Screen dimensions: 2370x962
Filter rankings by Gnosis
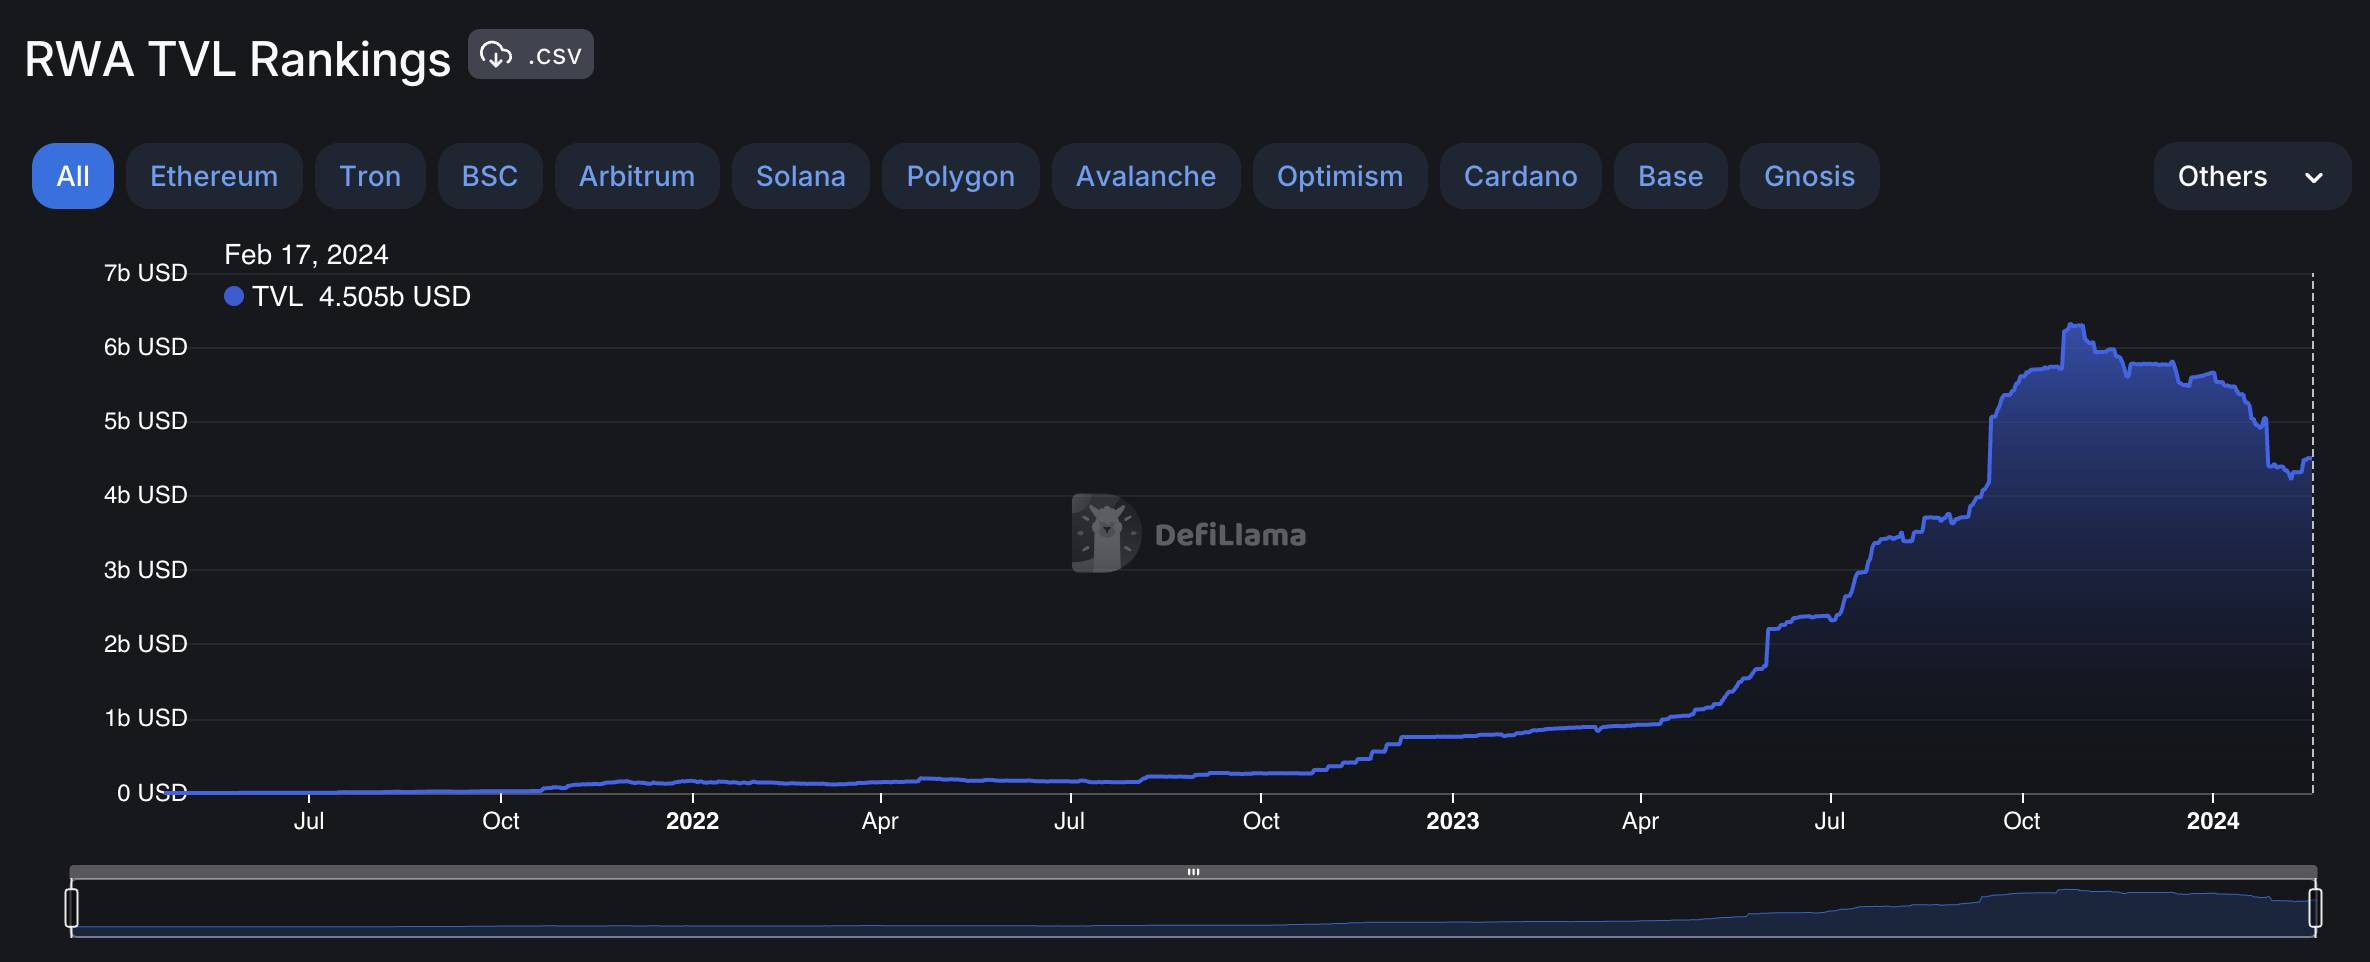pyautogui.click(x=1810, y=176)
